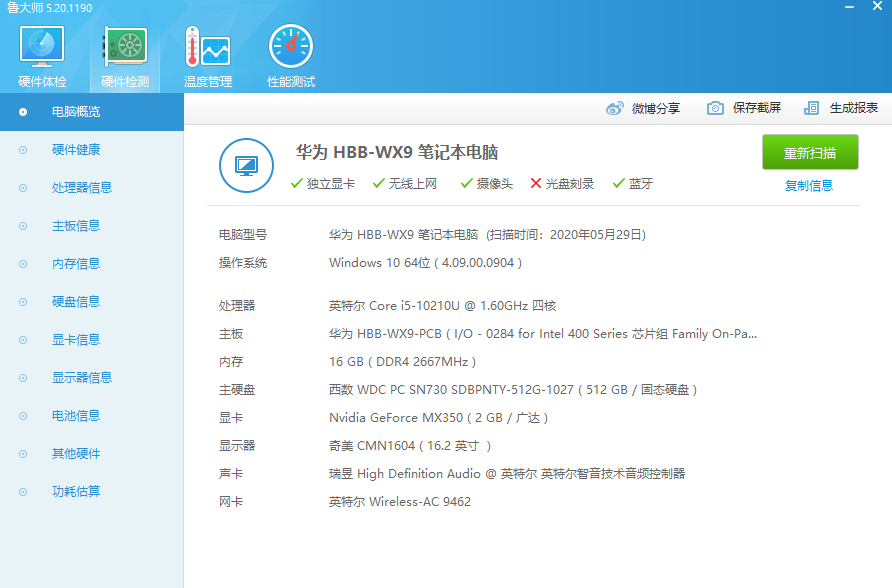
Task: Click the red X beside 光盘刻录
Action: click(536, 183)
